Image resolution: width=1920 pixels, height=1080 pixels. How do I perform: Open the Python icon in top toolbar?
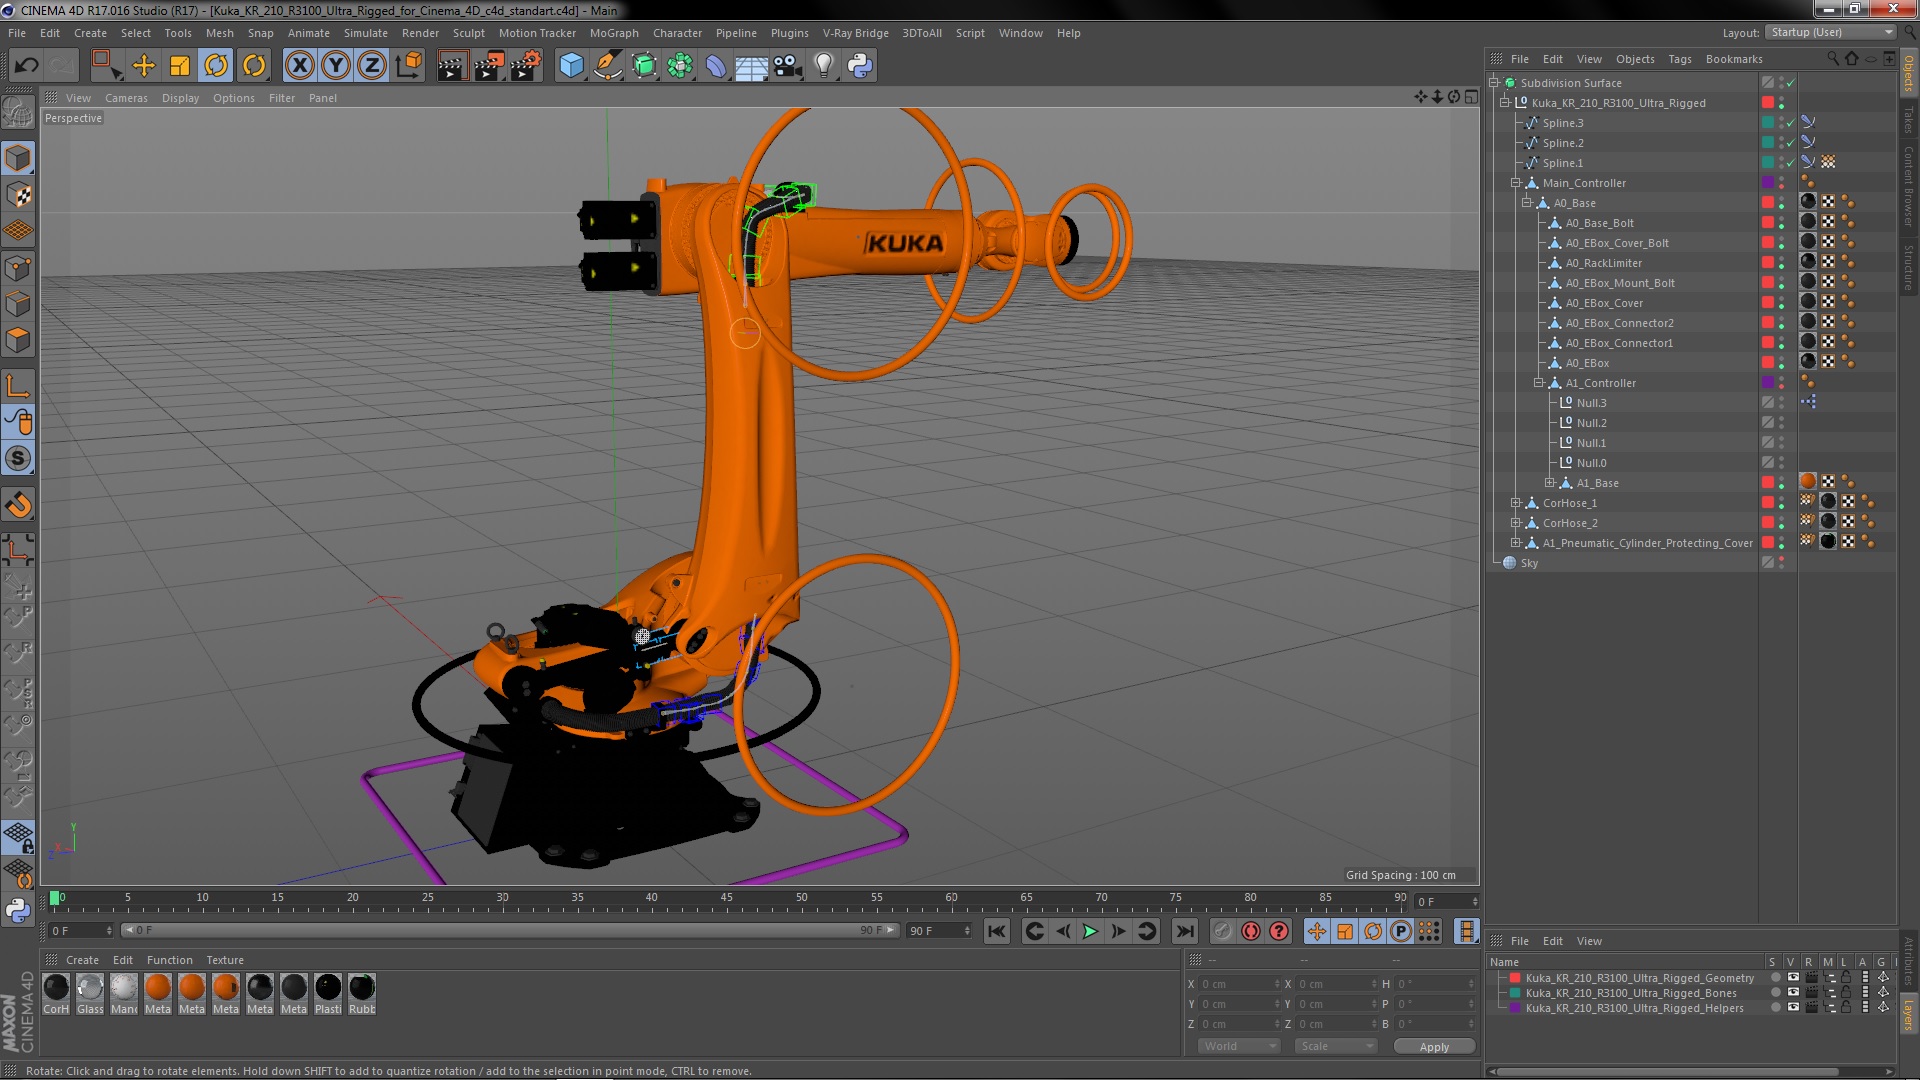(860, 66)
